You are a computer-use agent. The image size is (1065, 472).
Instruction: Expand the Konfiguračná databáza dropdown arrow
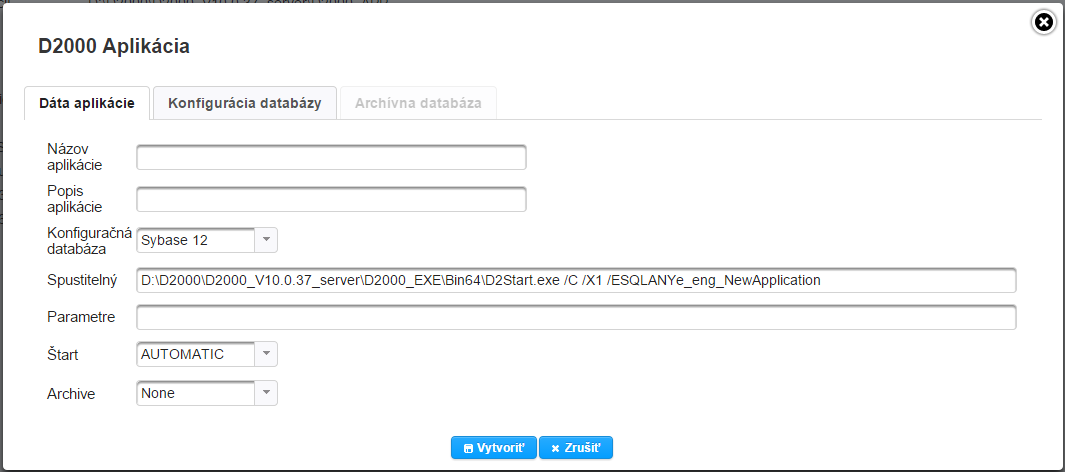coord(266,240)
